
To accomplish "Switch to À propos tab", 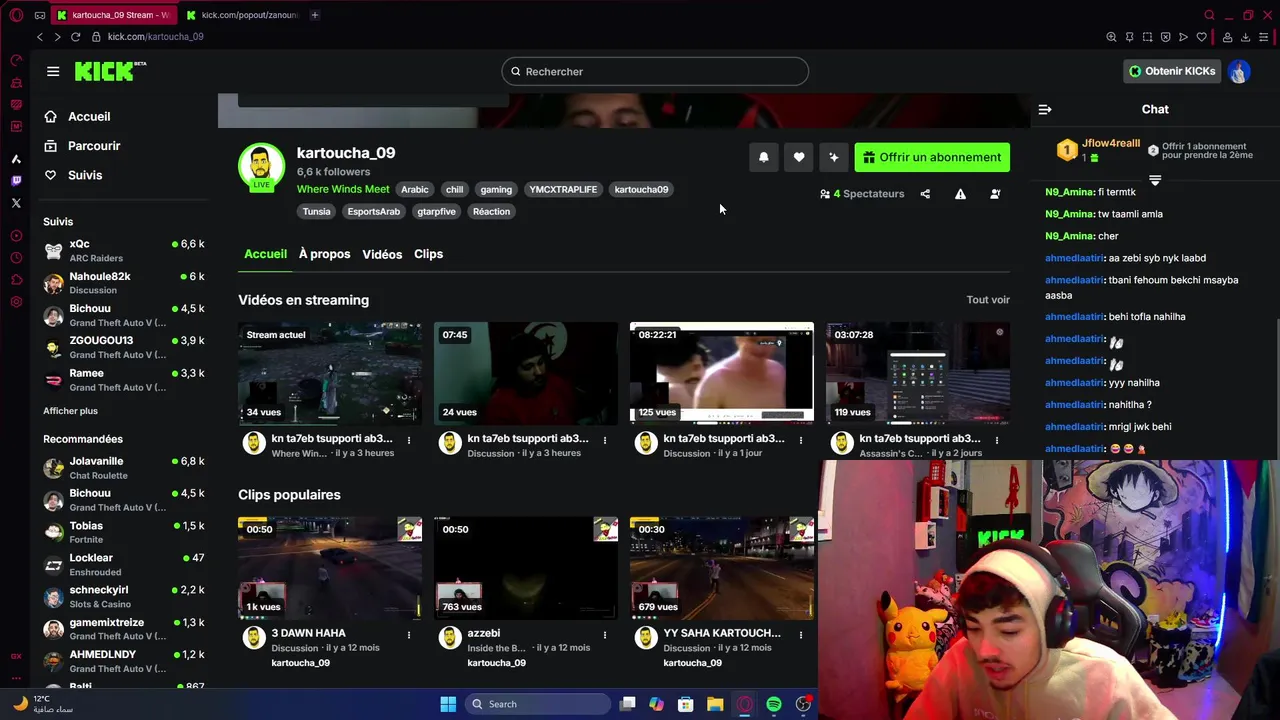I will tap(325, 254).
